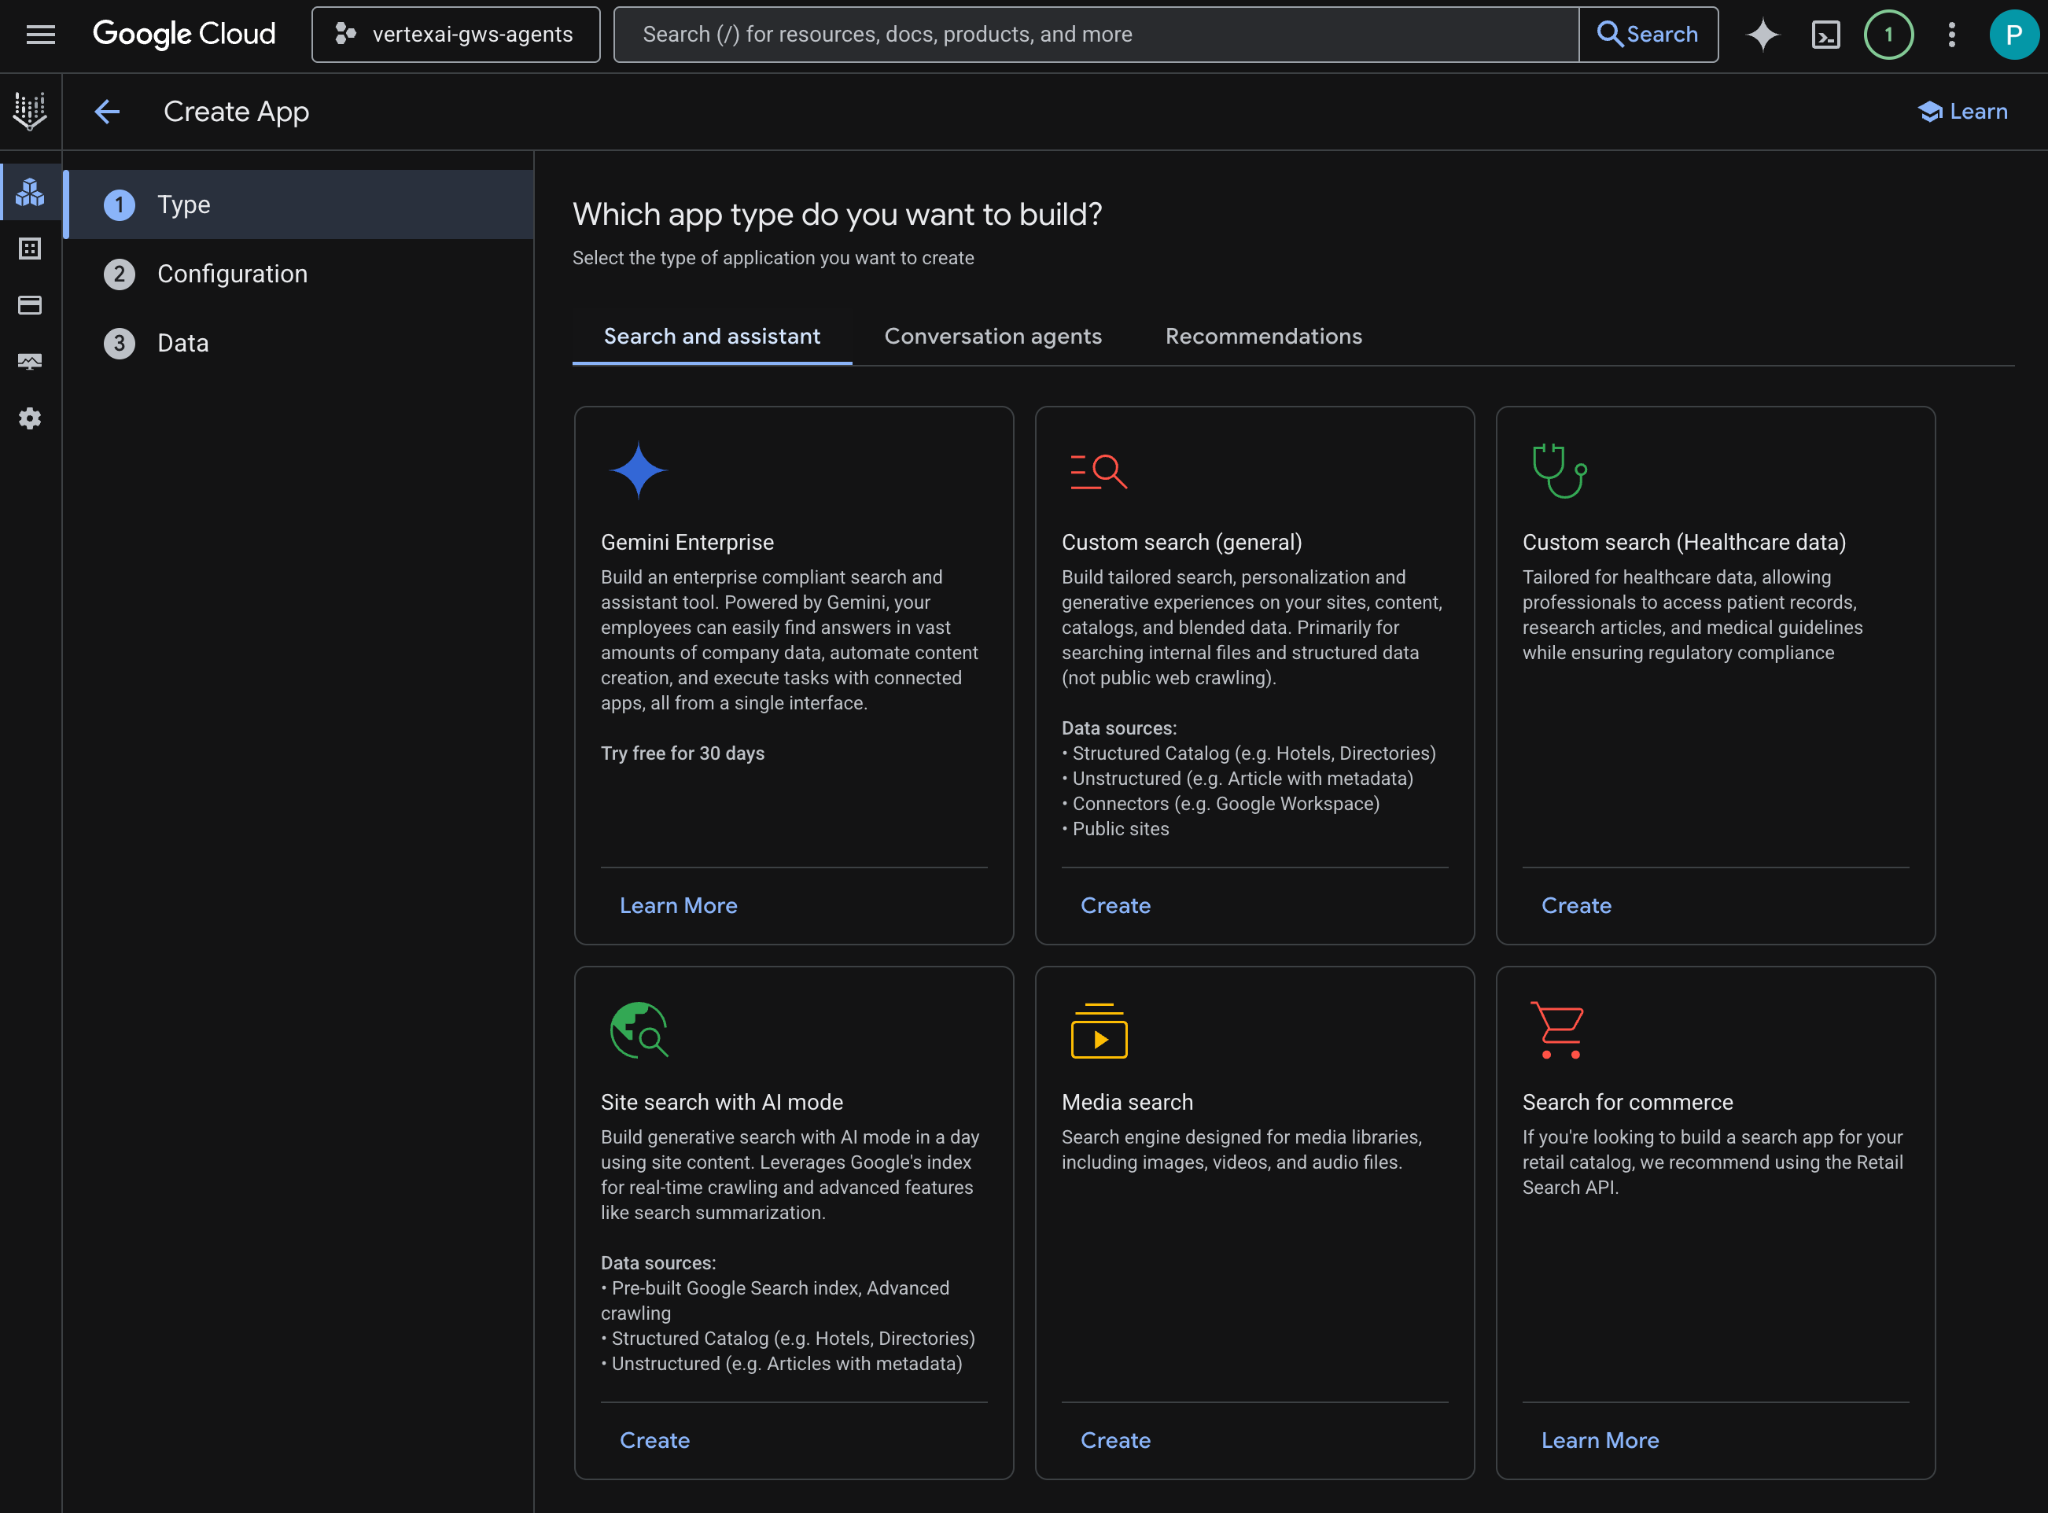Open the Data Stores sidebar icon
The width and height of the screenshot is (2048, 1513).
30,249
